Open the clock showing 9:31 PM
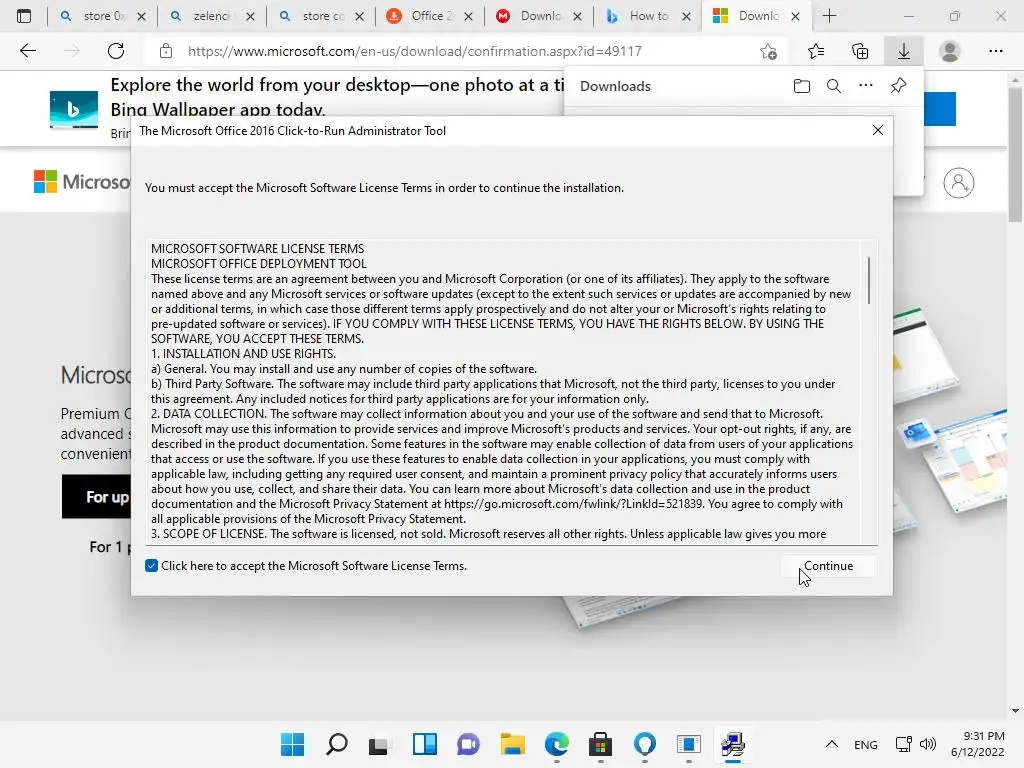 [978, 744]
